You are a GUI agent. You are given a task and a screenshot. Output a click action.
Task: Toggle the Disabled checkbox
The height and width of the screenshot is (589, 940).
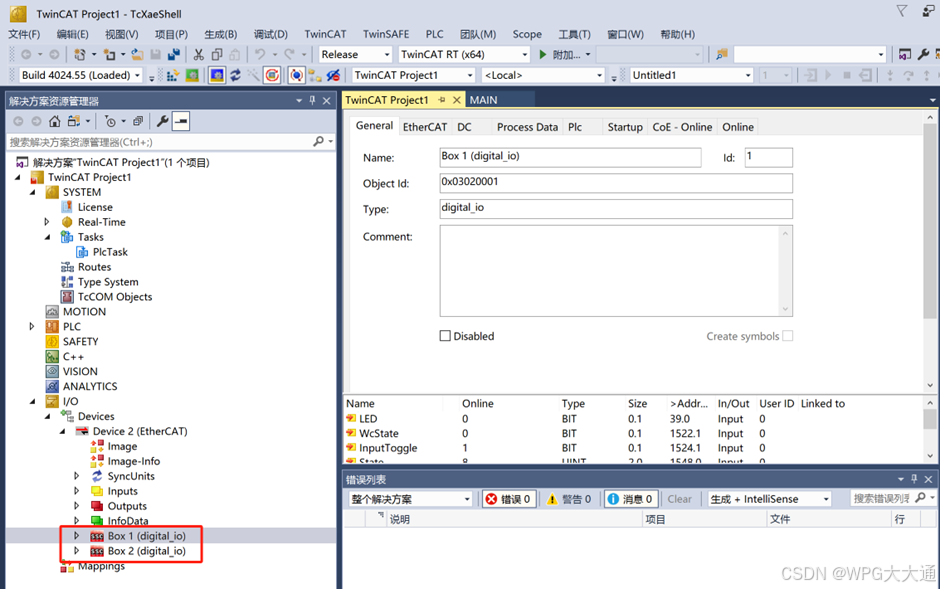click(x=445, y=336)
